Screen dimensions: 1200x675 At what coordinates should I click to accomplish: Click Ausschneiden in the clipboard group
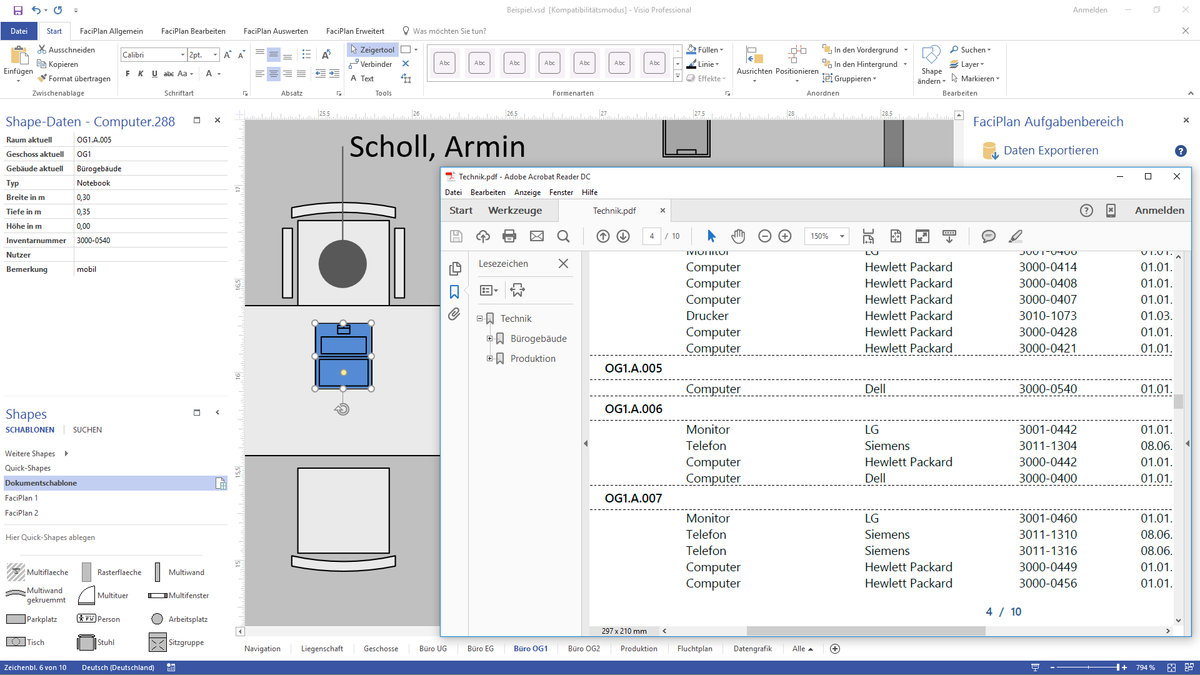(66, 49)
